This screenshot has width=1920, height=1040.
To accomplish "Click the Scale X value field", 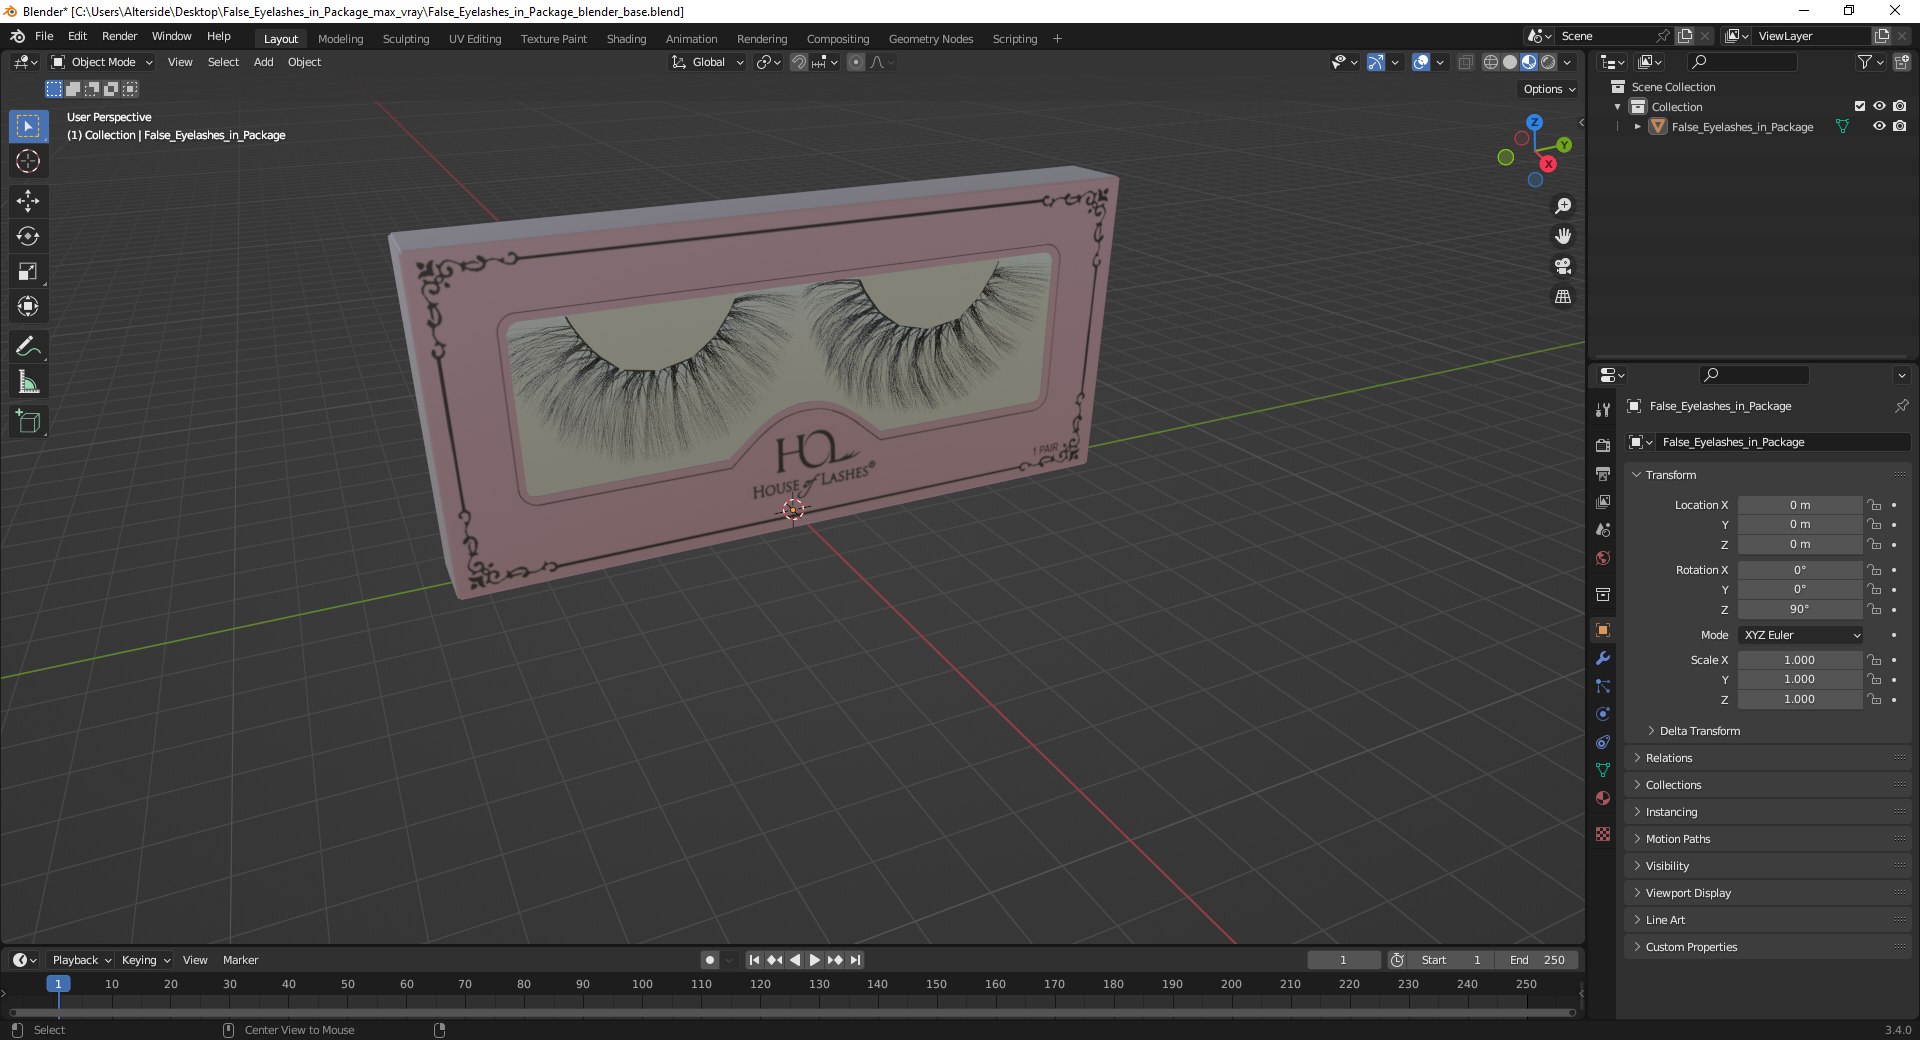I will pos(1800,660).
